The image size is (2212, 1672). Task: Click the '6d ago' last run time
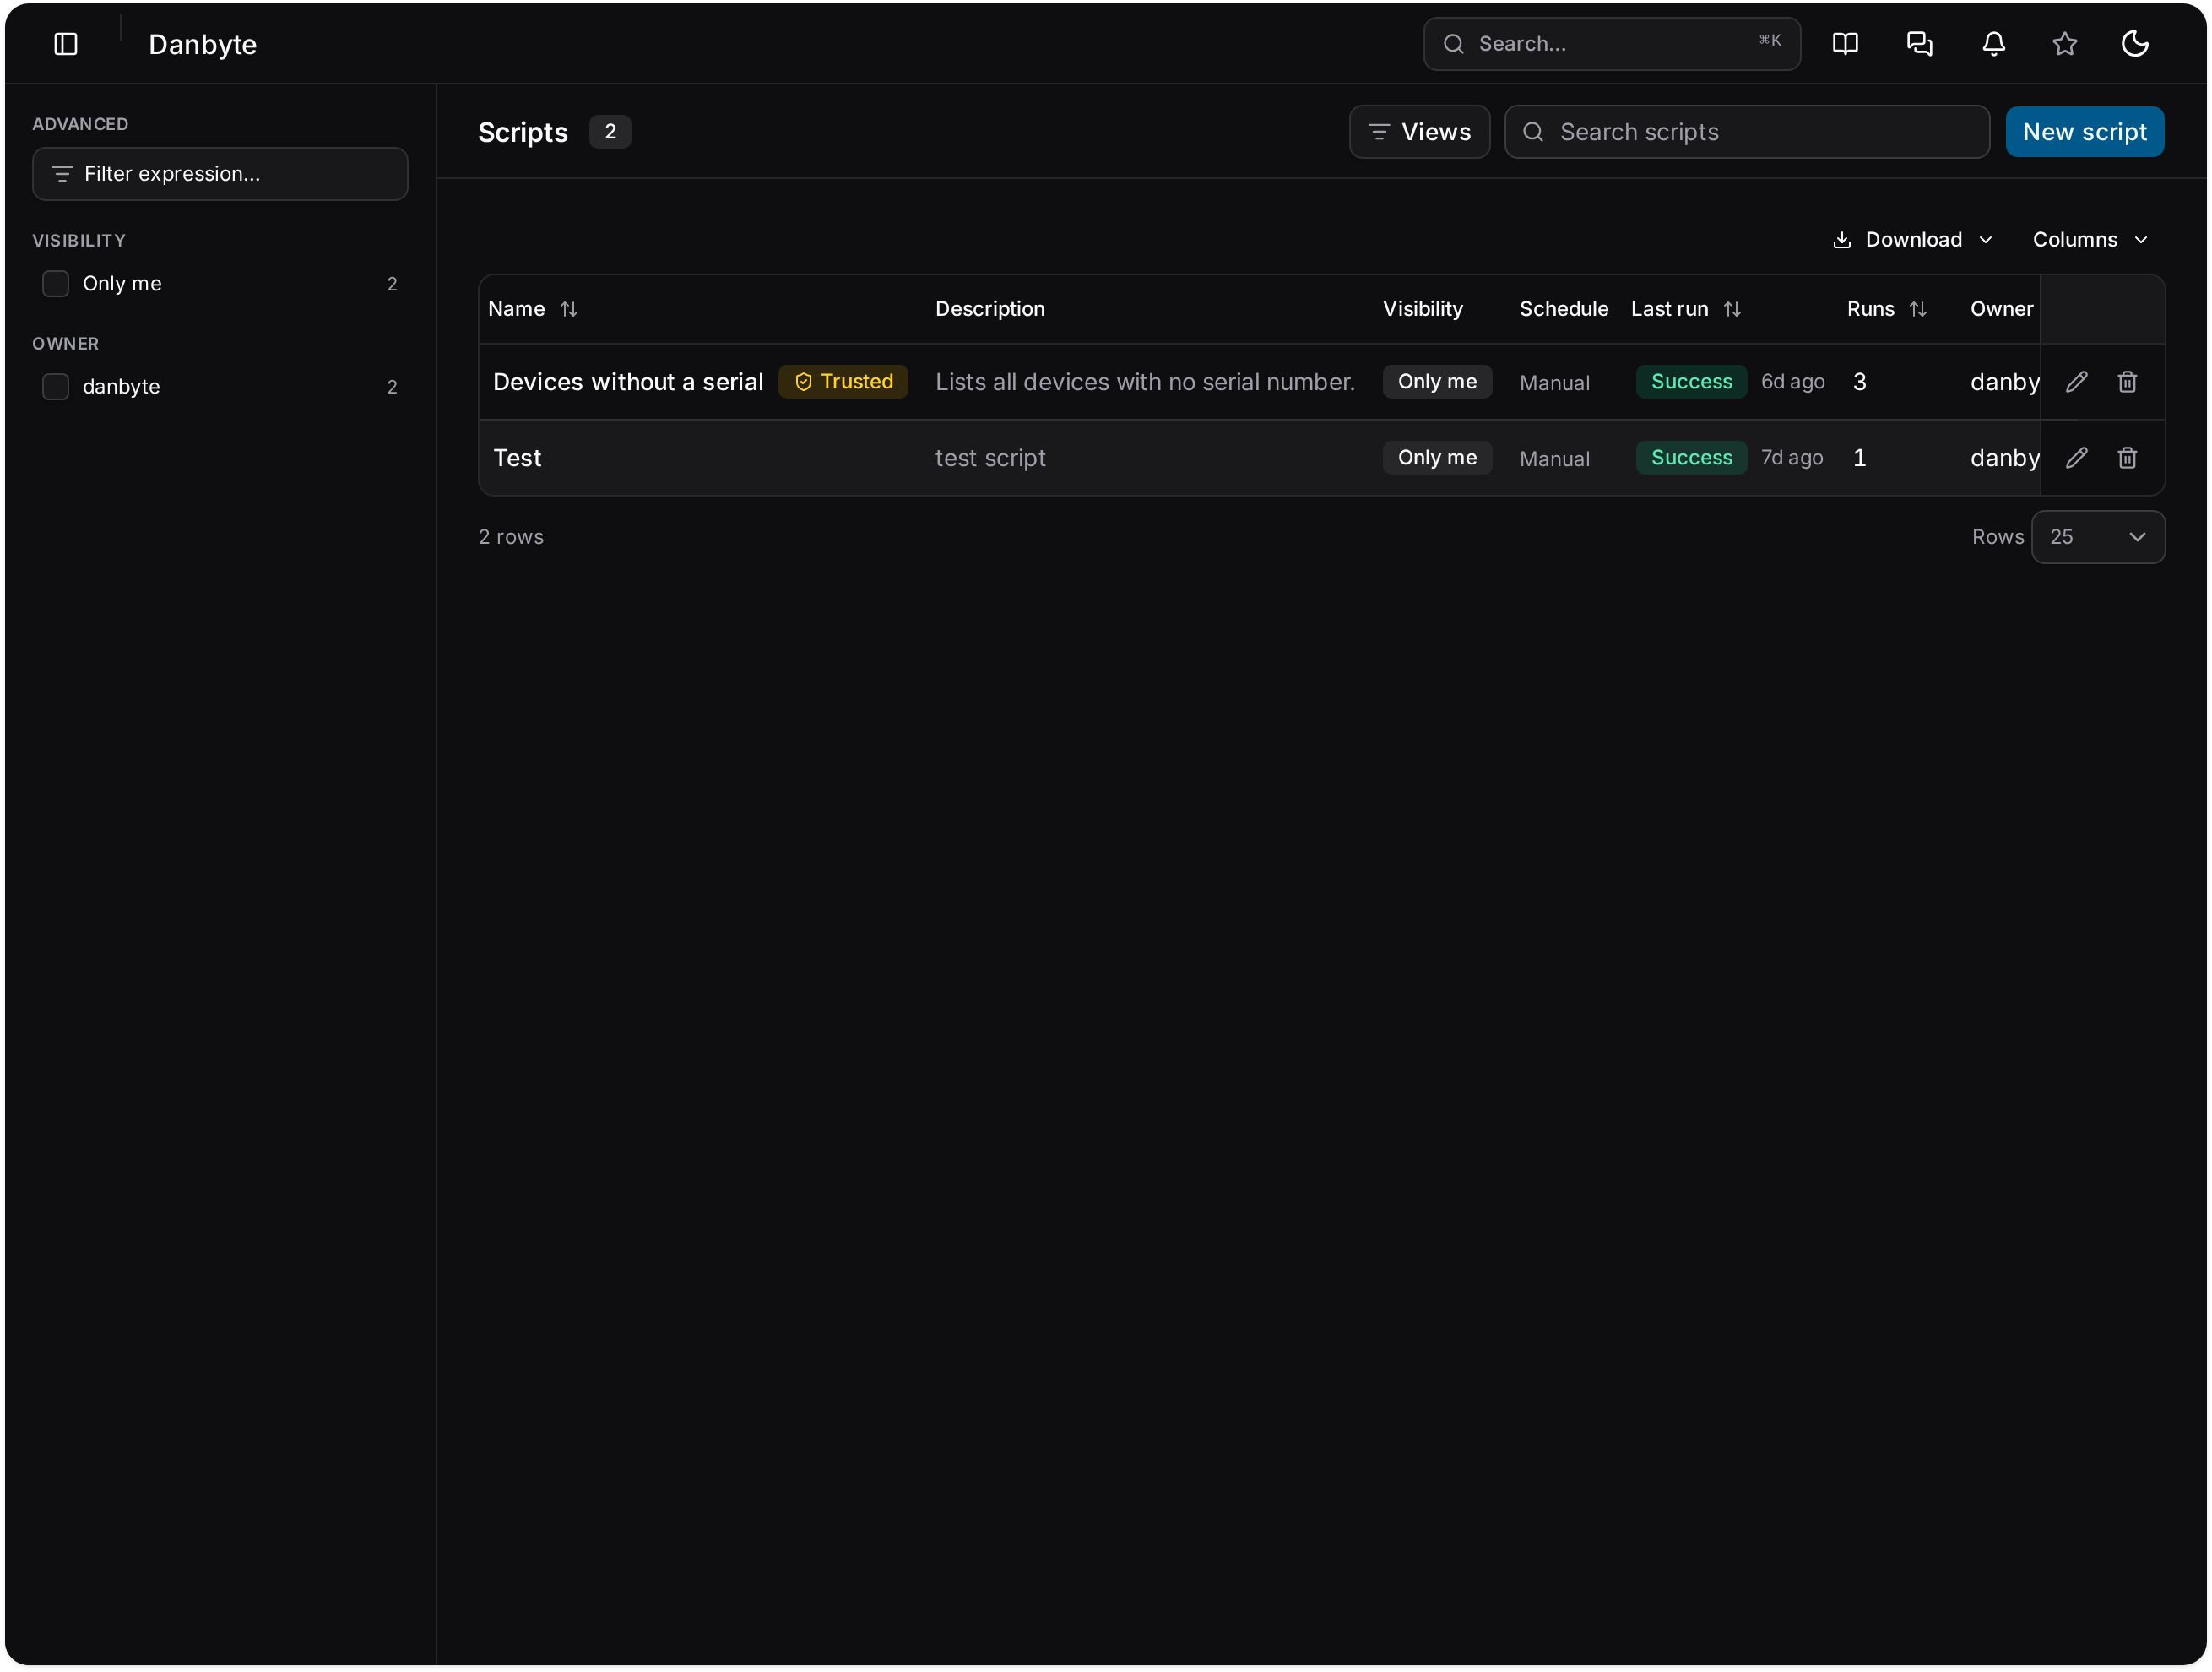click(x=1792, y=381)
